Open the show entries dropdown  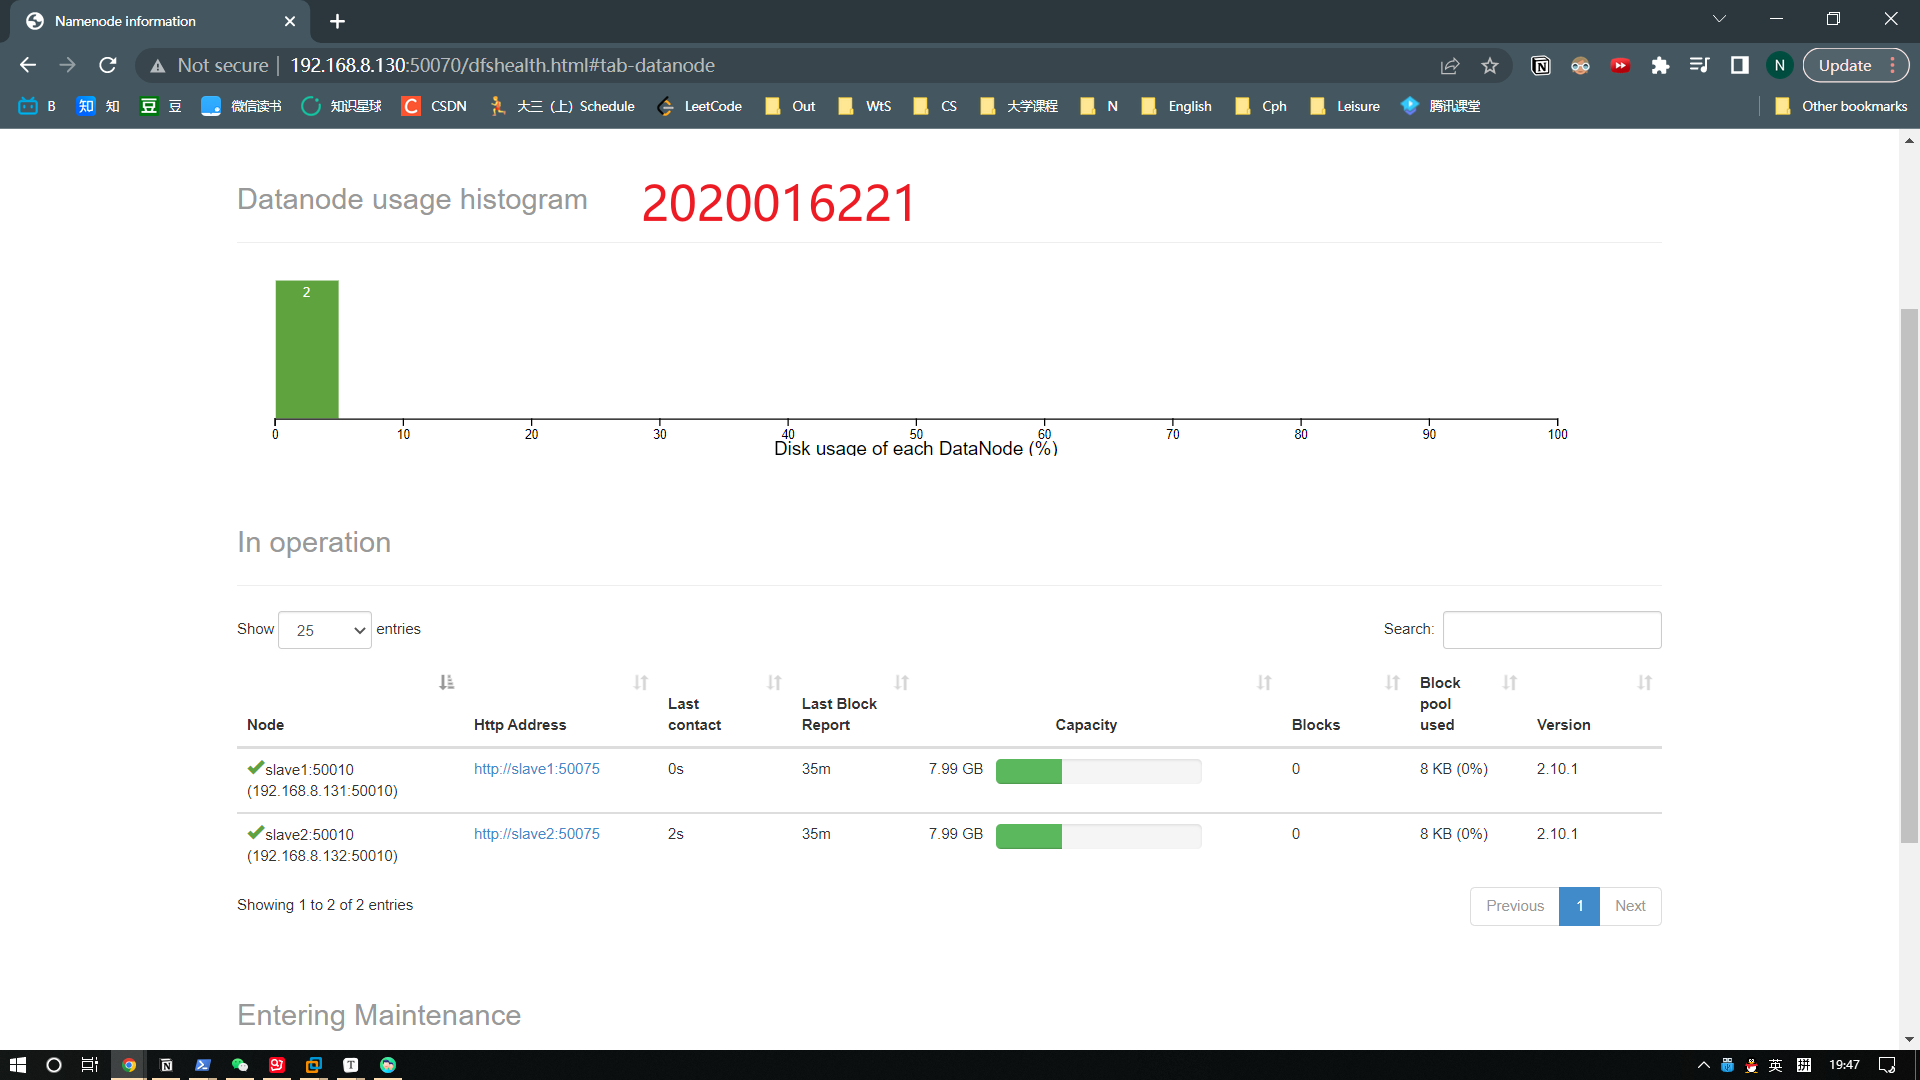tap(325, 630)
